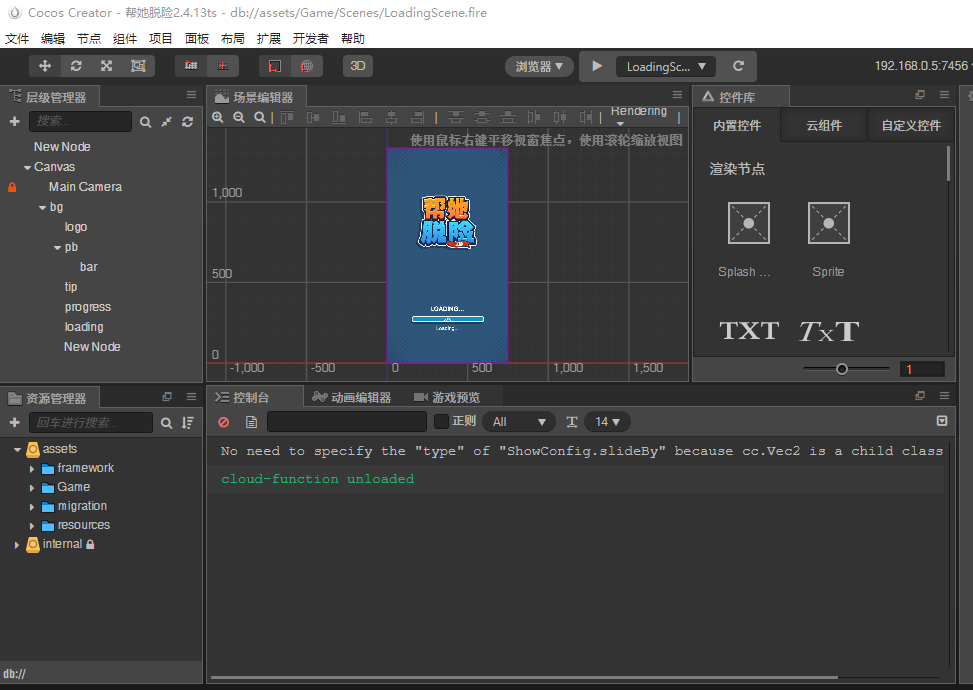Select the scale transform tool

point(106,66)
